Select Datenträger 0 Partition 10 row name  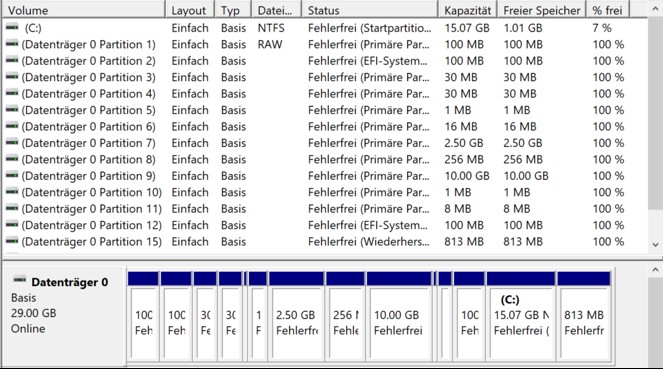pos(91,192)
